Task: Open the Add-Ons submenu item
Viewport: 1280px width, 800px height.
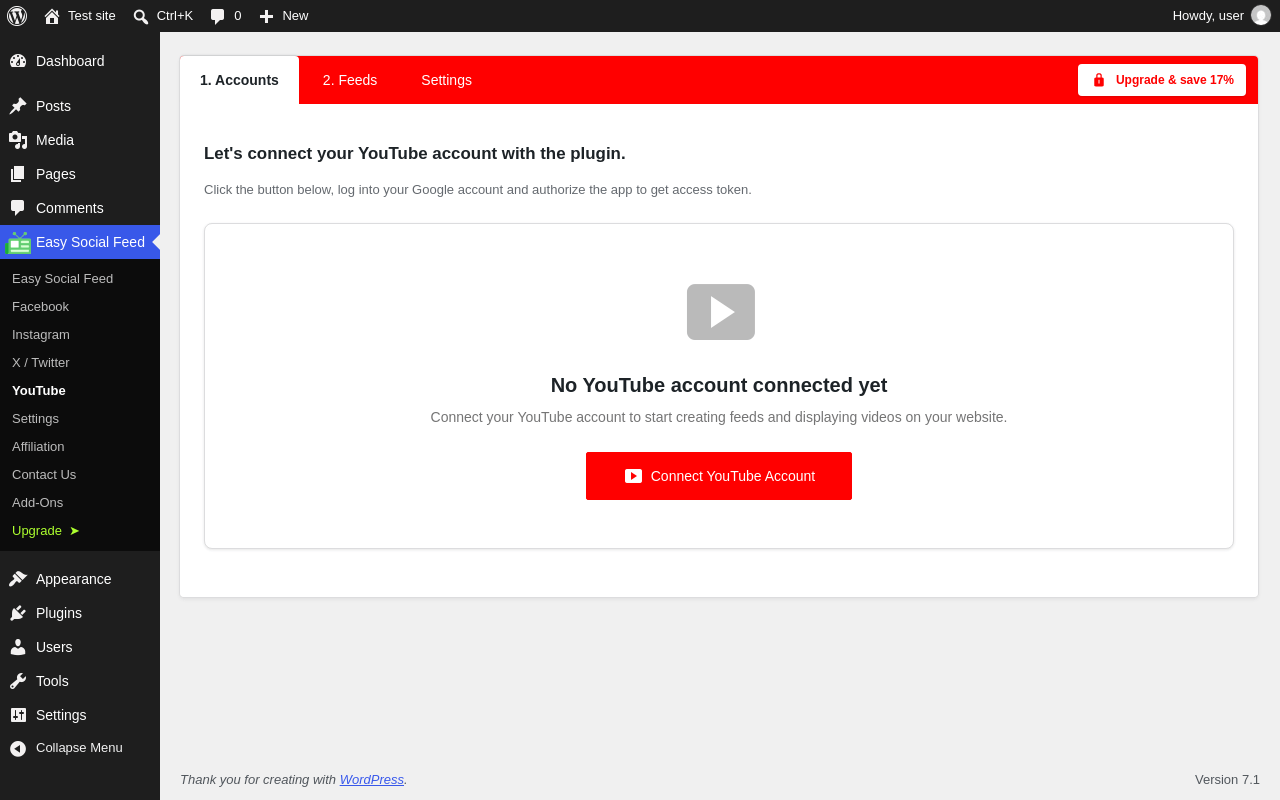Action: [80, 503]
